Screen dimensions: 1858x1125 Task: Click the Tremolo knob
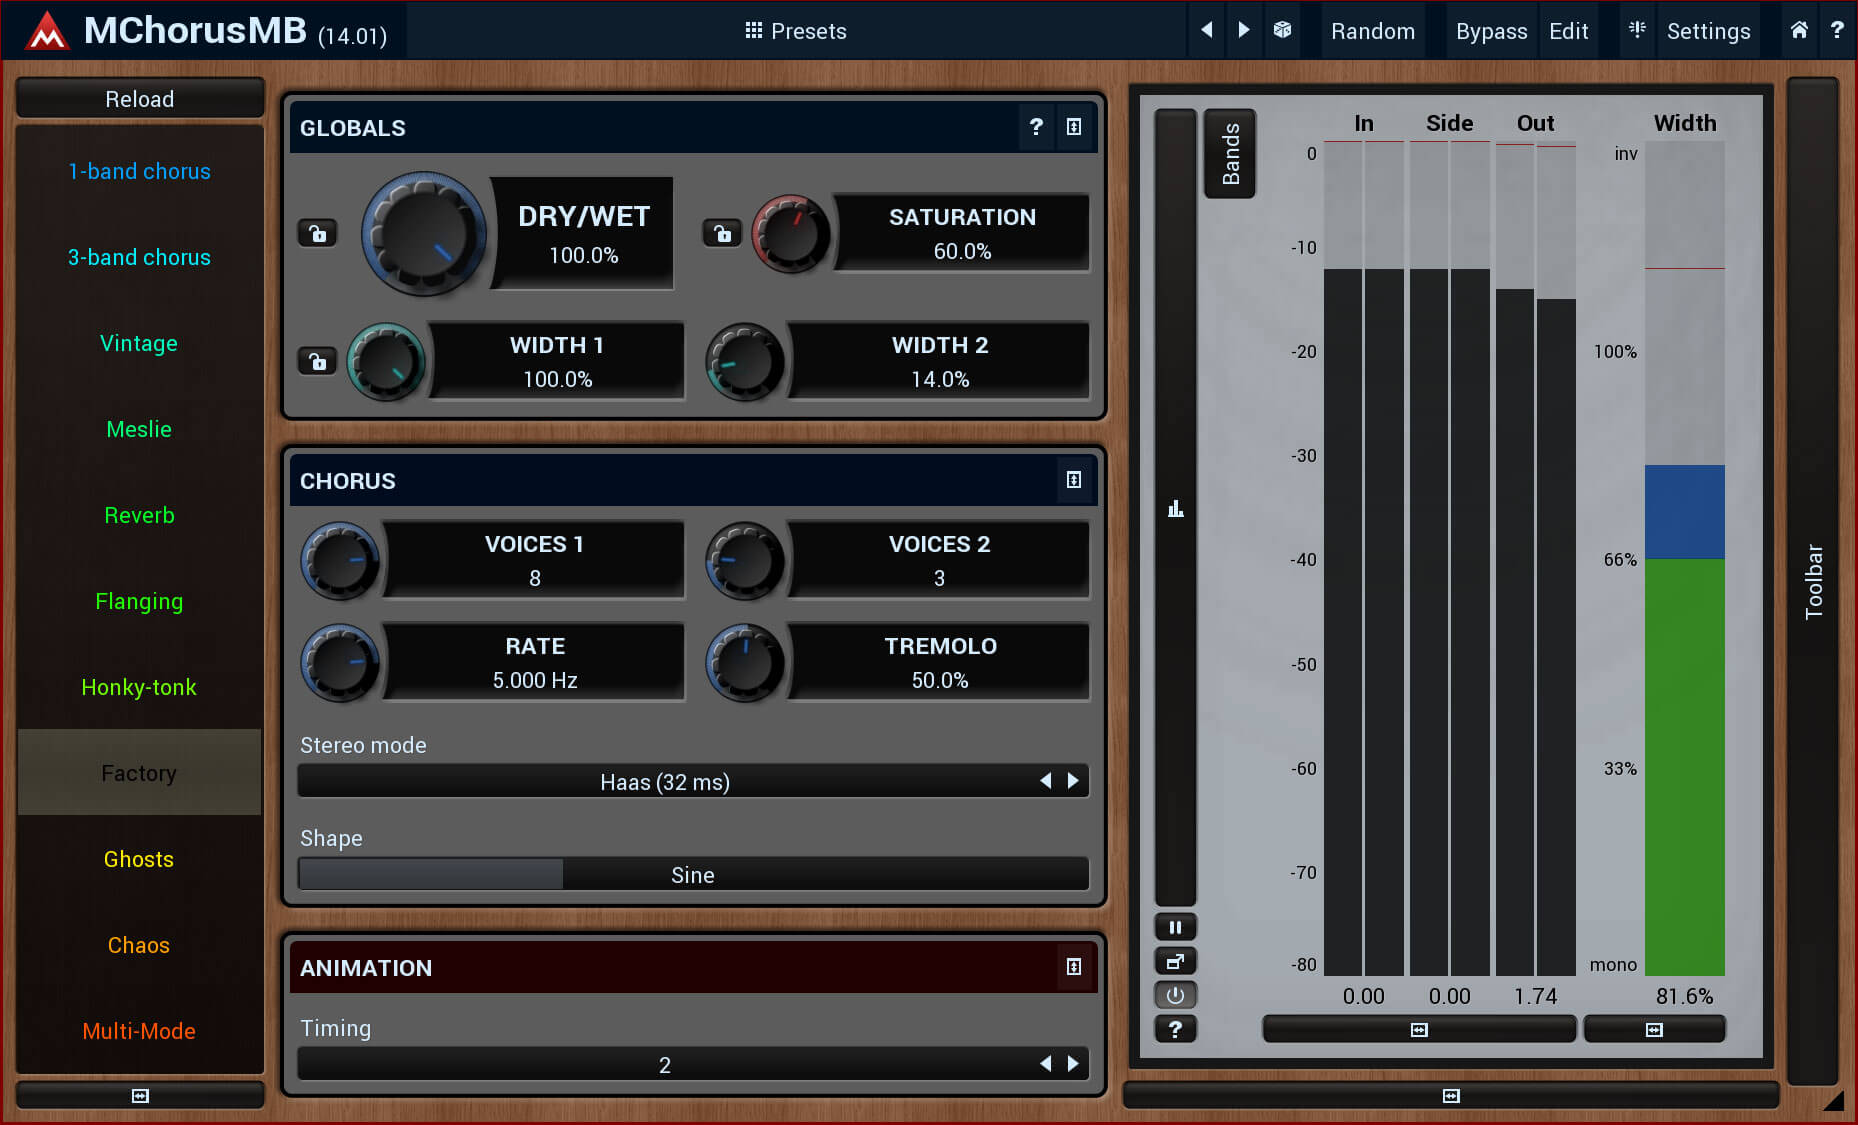pos(745,663)
